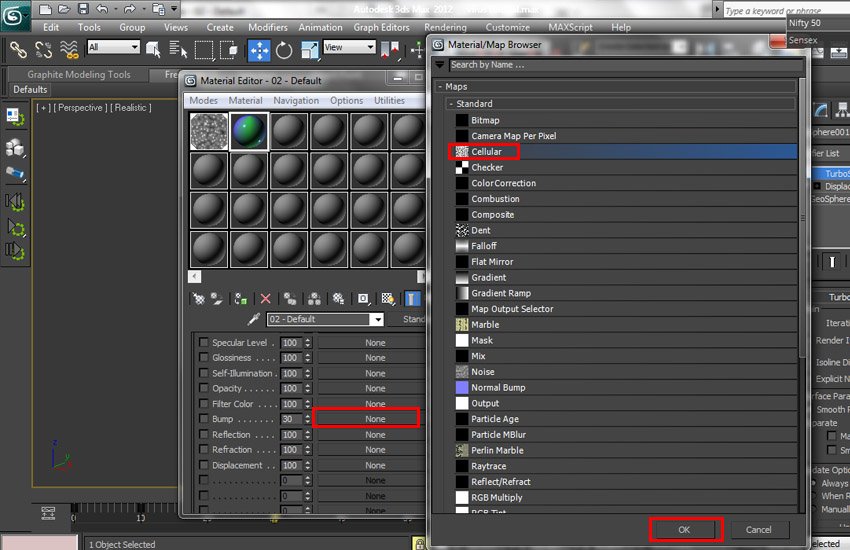Collapse the Standard maps group
This screenshot has height=550, width=850.
pos(451,104)
